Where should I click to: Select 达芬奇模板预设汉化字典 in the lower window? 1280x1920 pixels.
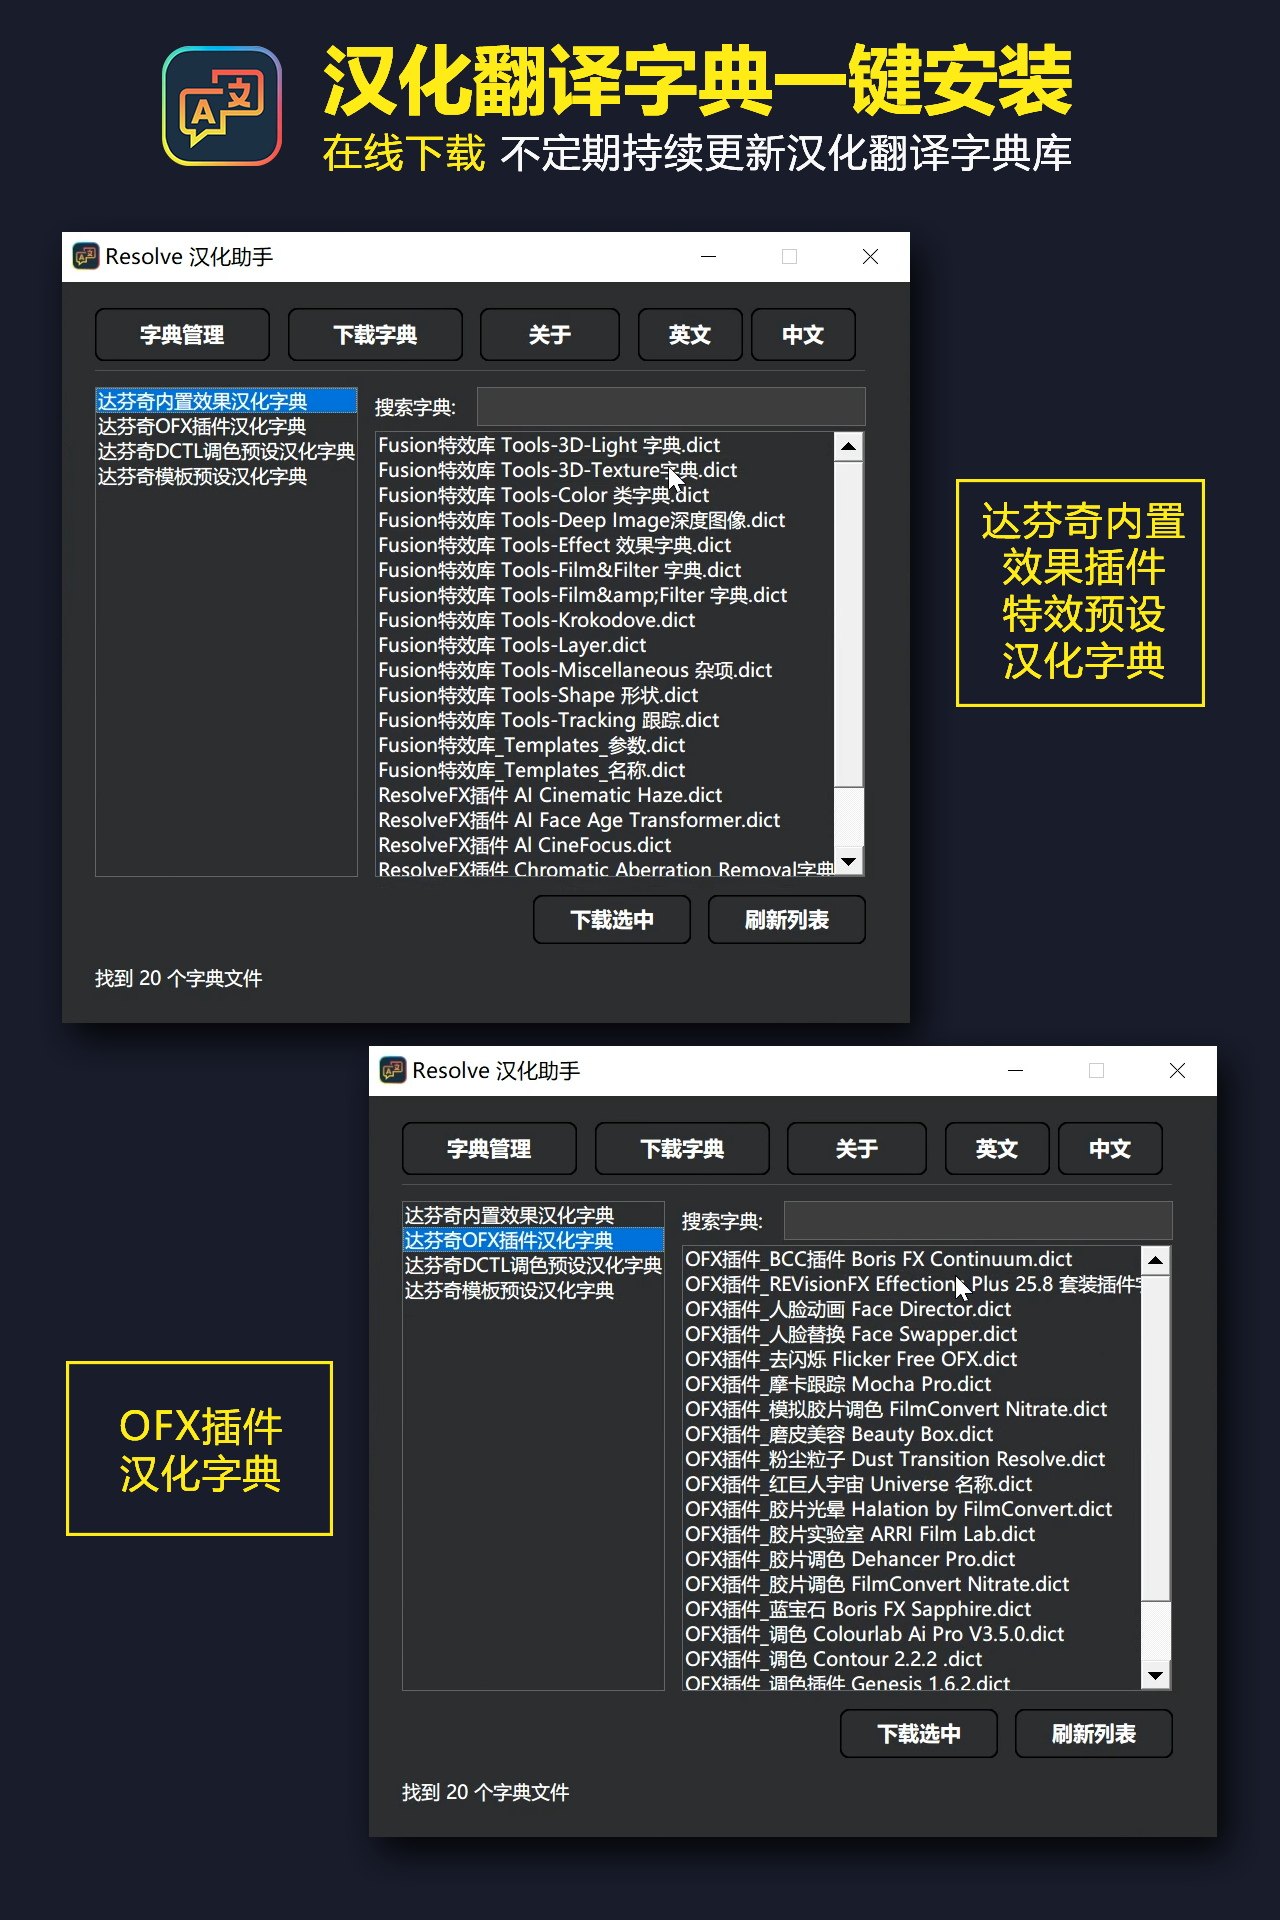[x=533, y=1290]
